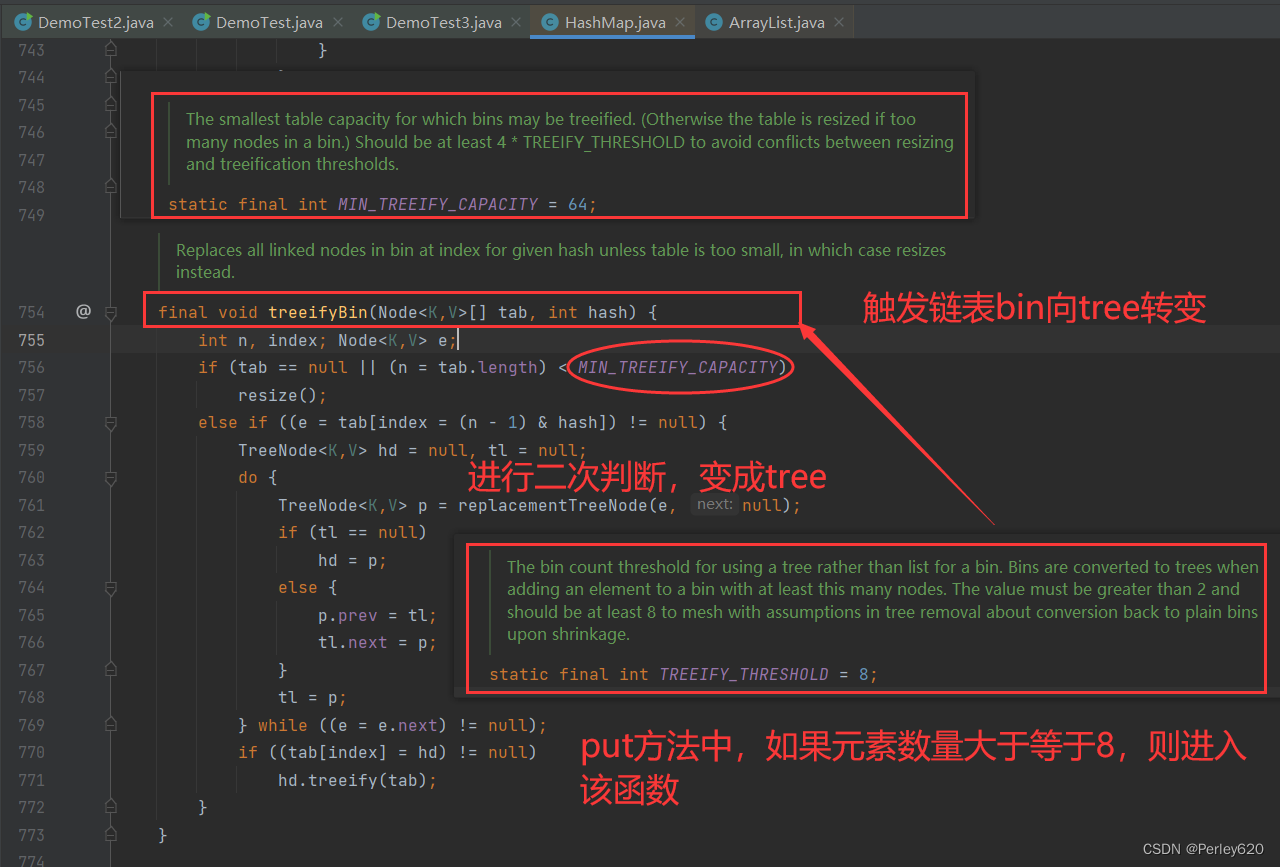Click the @ gutter marker on line 754

click(x=83, y=312)
